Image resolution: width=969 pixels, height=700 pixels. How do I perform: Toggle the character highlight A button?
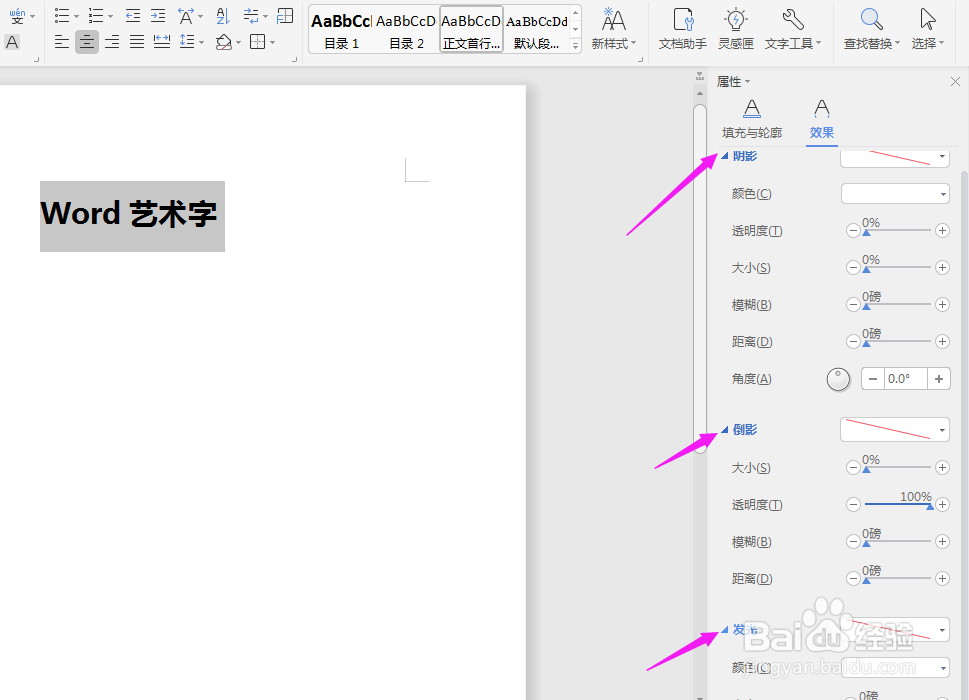click(x=11, y=43)
